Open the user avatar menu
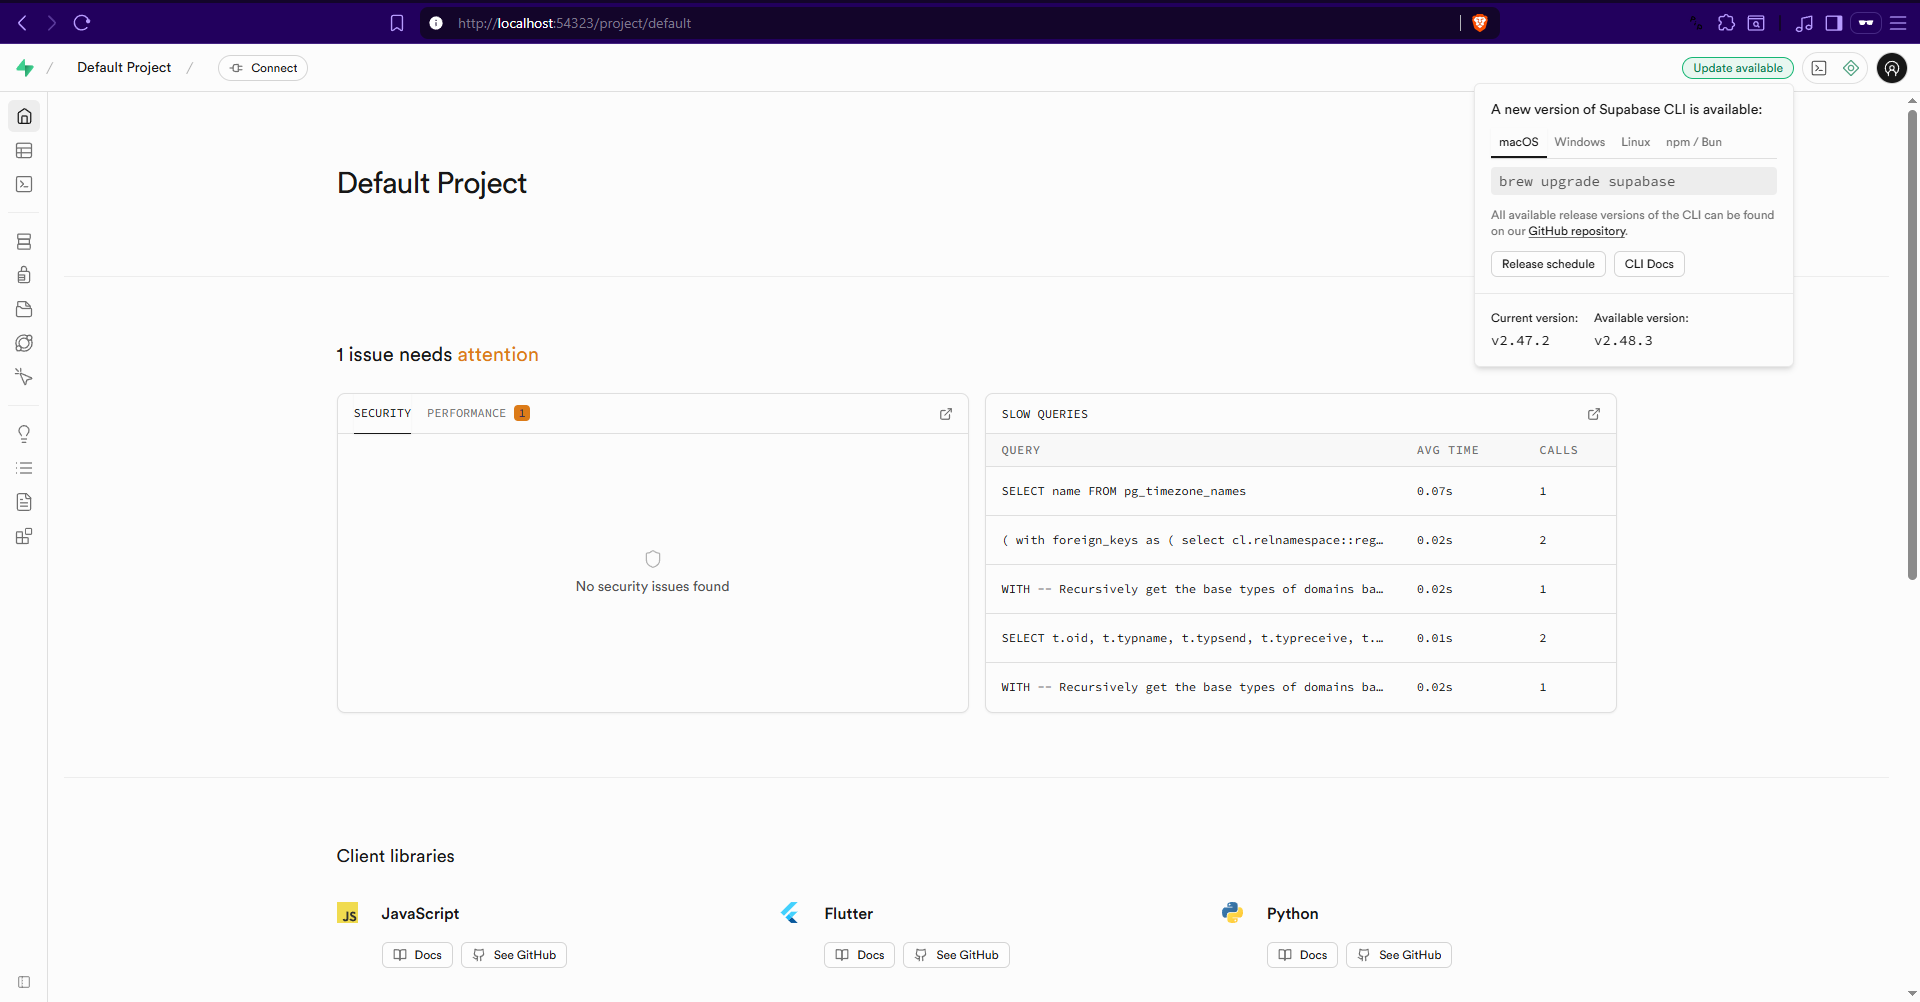Viewport: 1920px width, 1002px height. [1892, 68]
